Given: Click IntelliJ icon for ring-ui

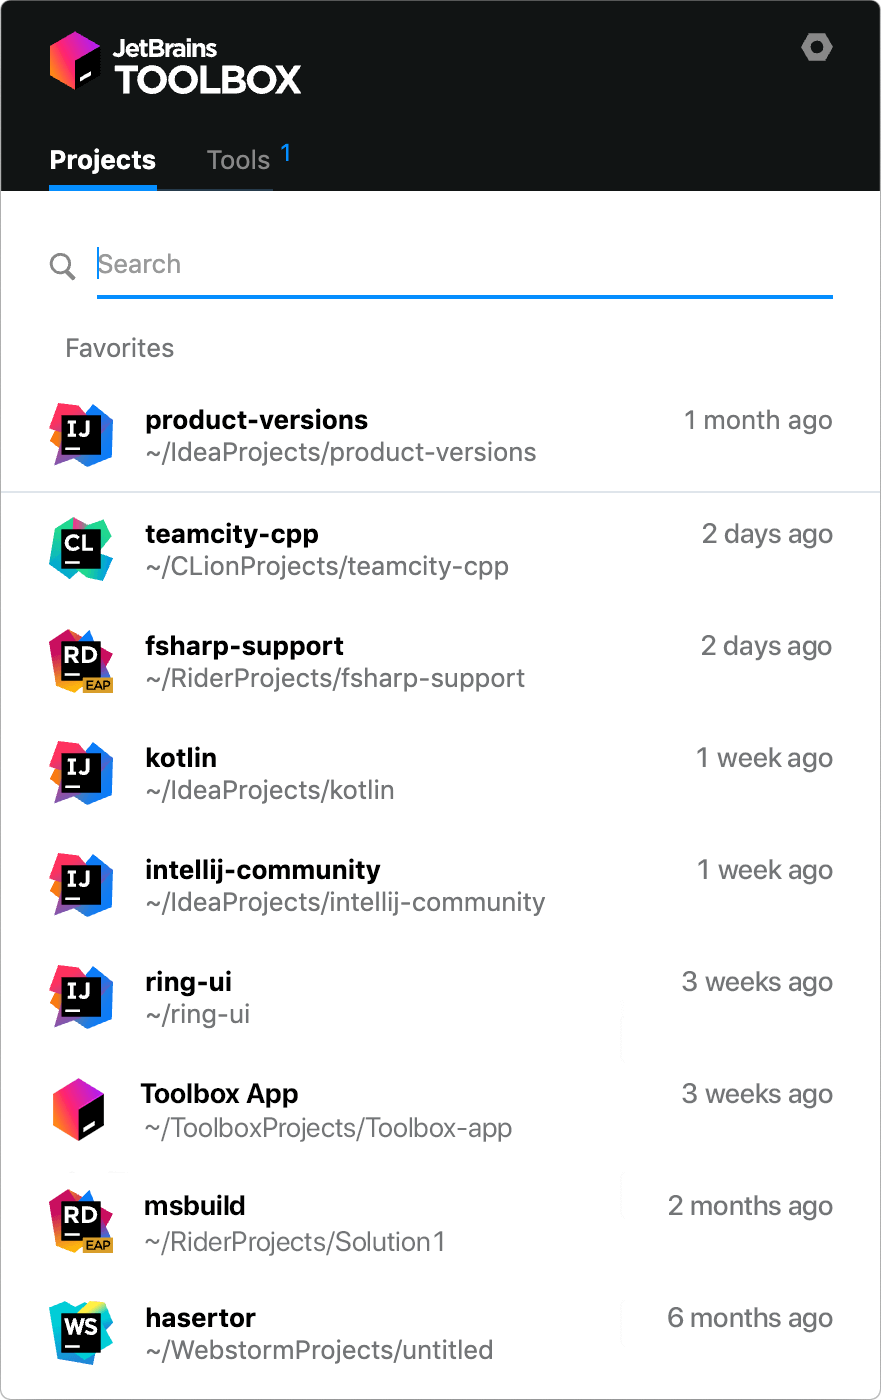Looking at the screenshot, I should click(81, 997).
